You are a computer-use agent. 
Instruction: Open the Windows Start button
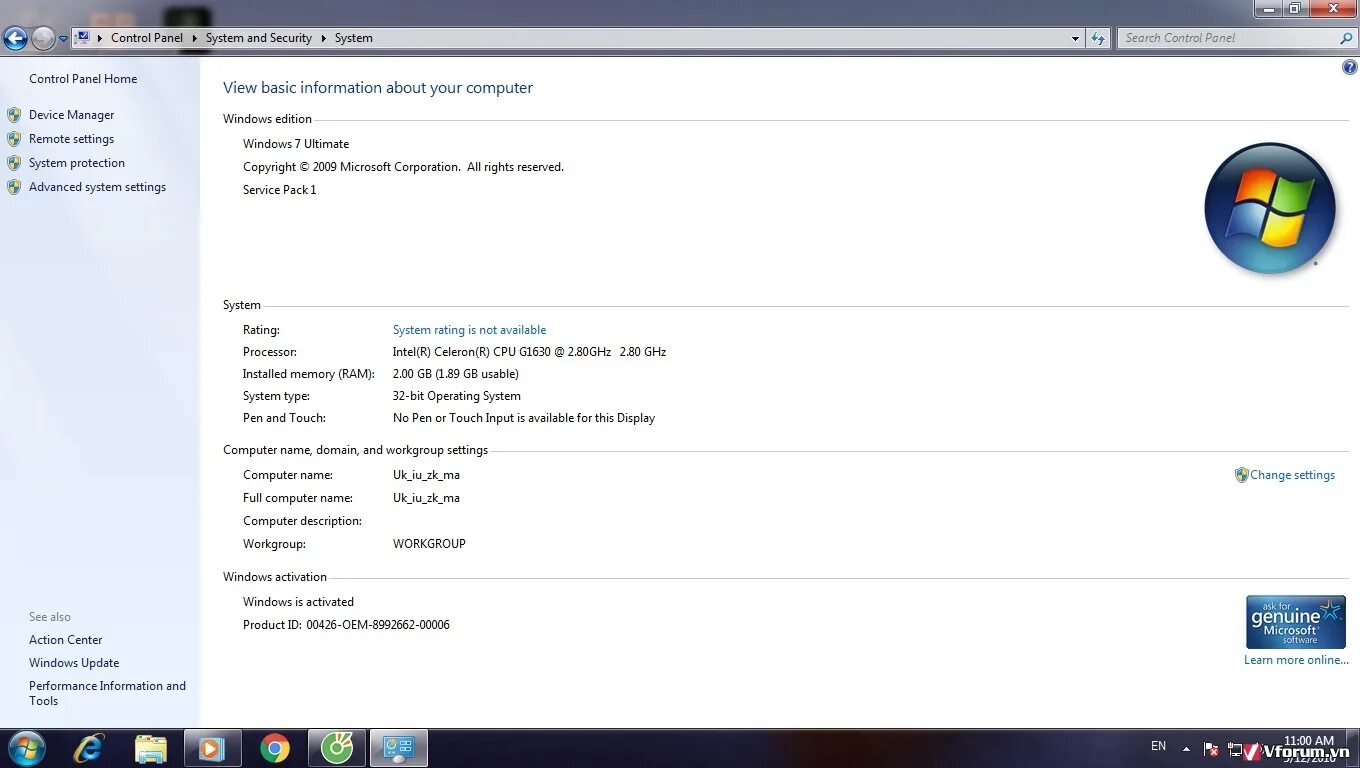(x=26, y=748)
